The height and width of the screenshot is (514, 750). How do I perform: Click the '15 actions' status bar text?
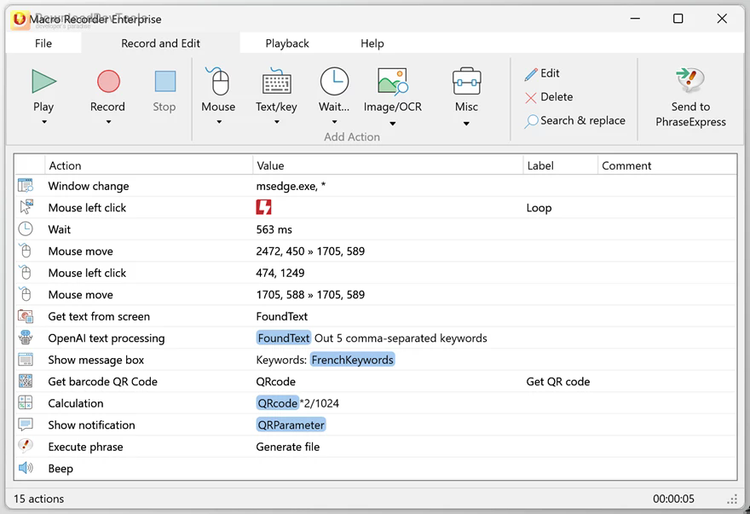[x=39, y=499]
